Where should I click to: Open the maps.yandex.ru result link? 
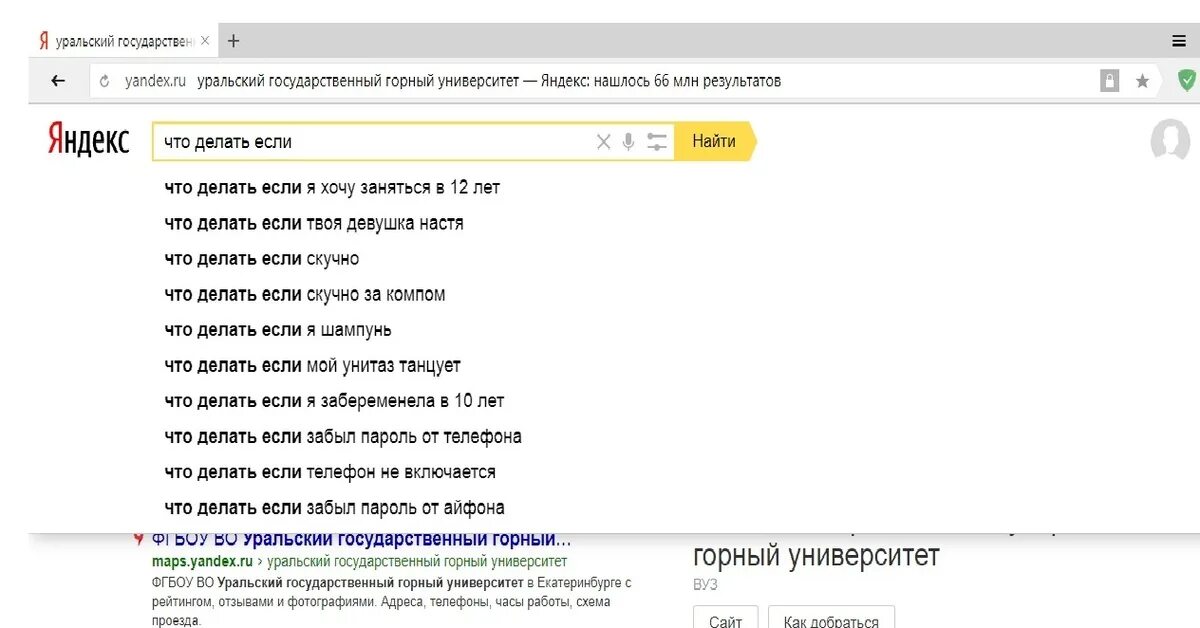pyautogui.click(x=202, y=562)
